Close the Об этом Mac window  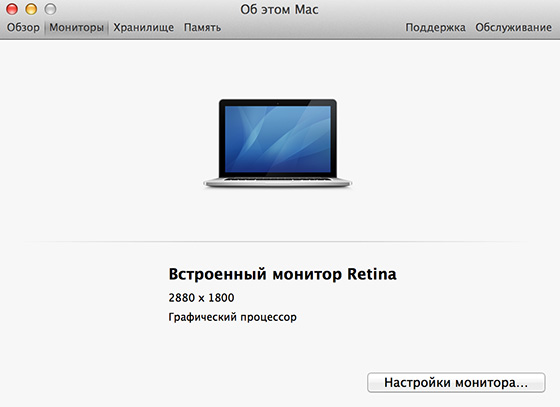point(12,9)
